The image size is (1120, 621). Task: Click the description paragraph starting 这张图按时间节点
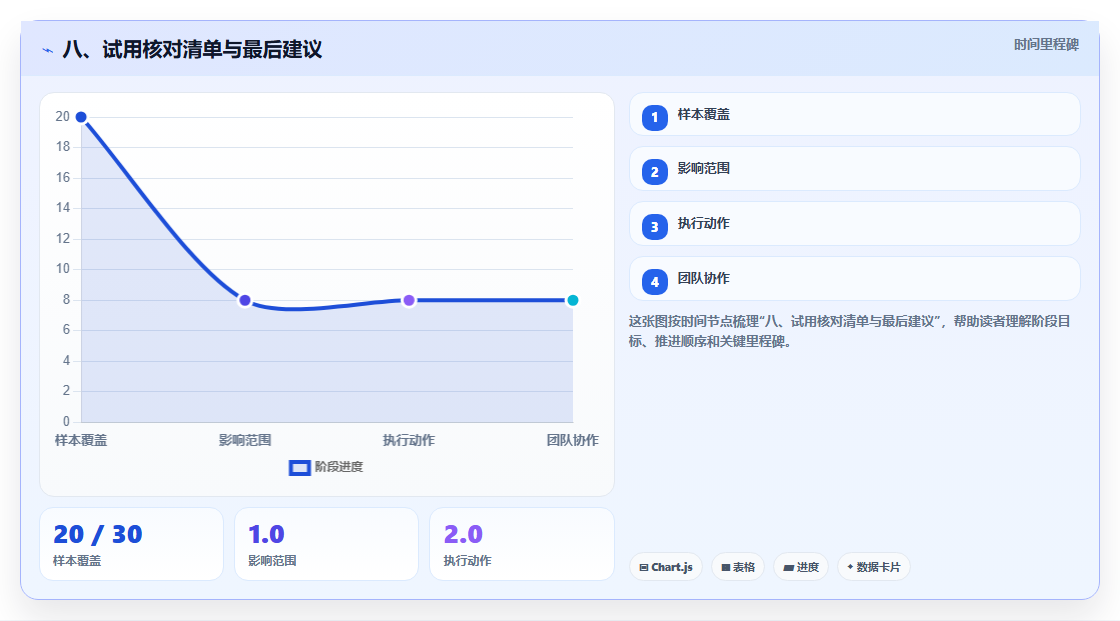pos(849,332)
